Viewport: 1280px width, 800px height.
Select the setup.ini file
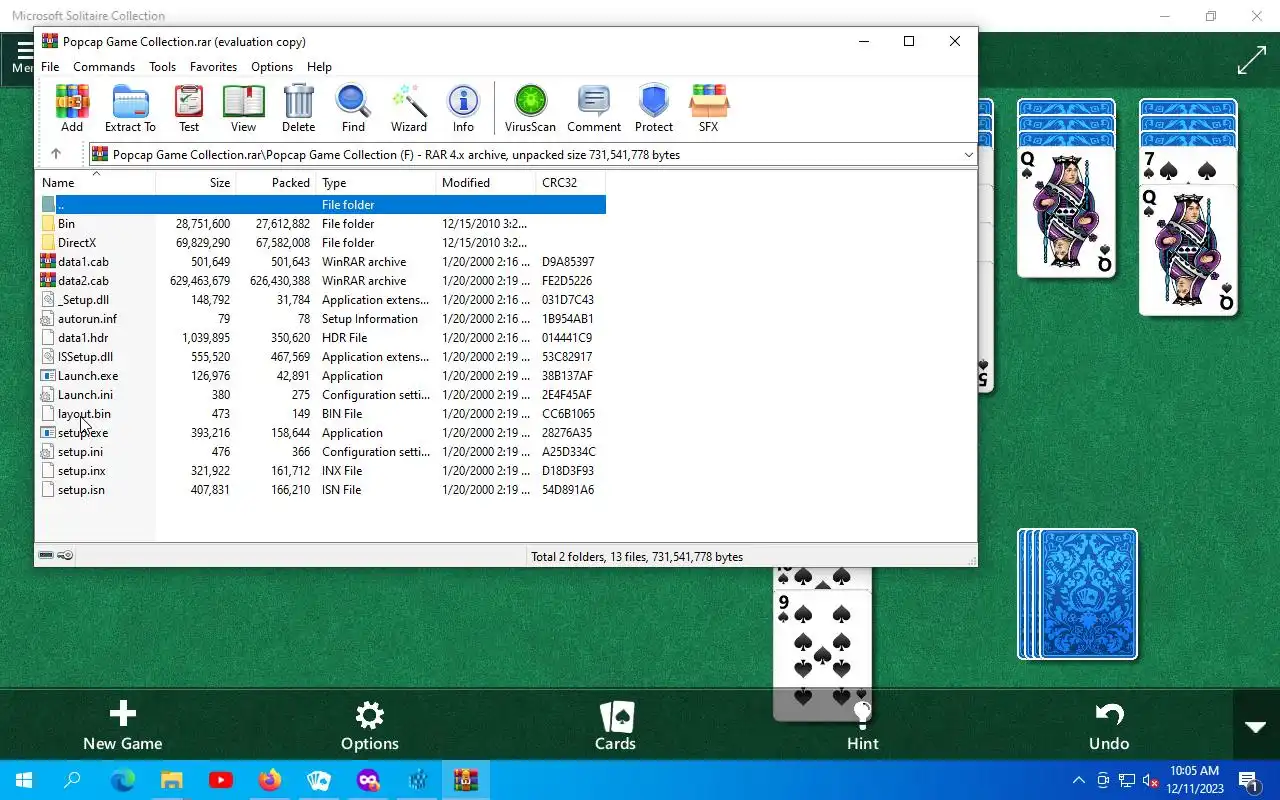point(321,452)
